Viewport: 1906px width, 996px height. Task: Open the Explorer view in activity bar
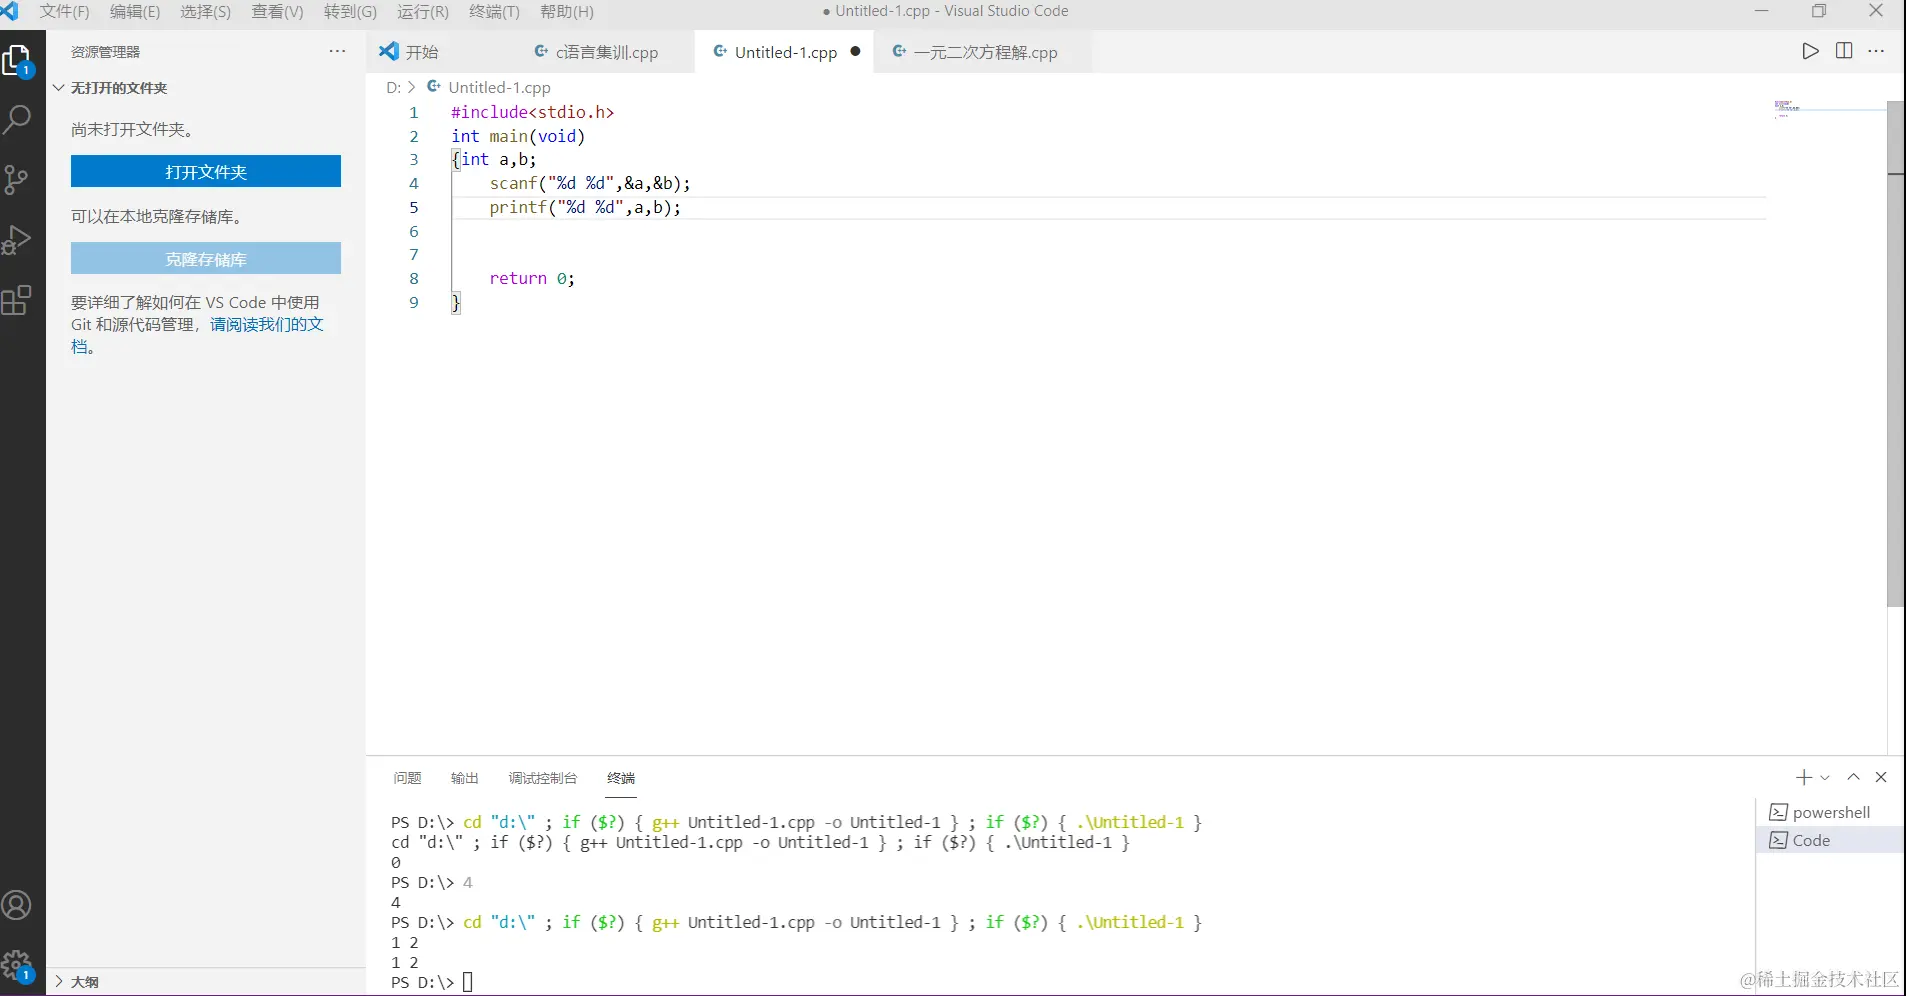(x=18, y=62)
